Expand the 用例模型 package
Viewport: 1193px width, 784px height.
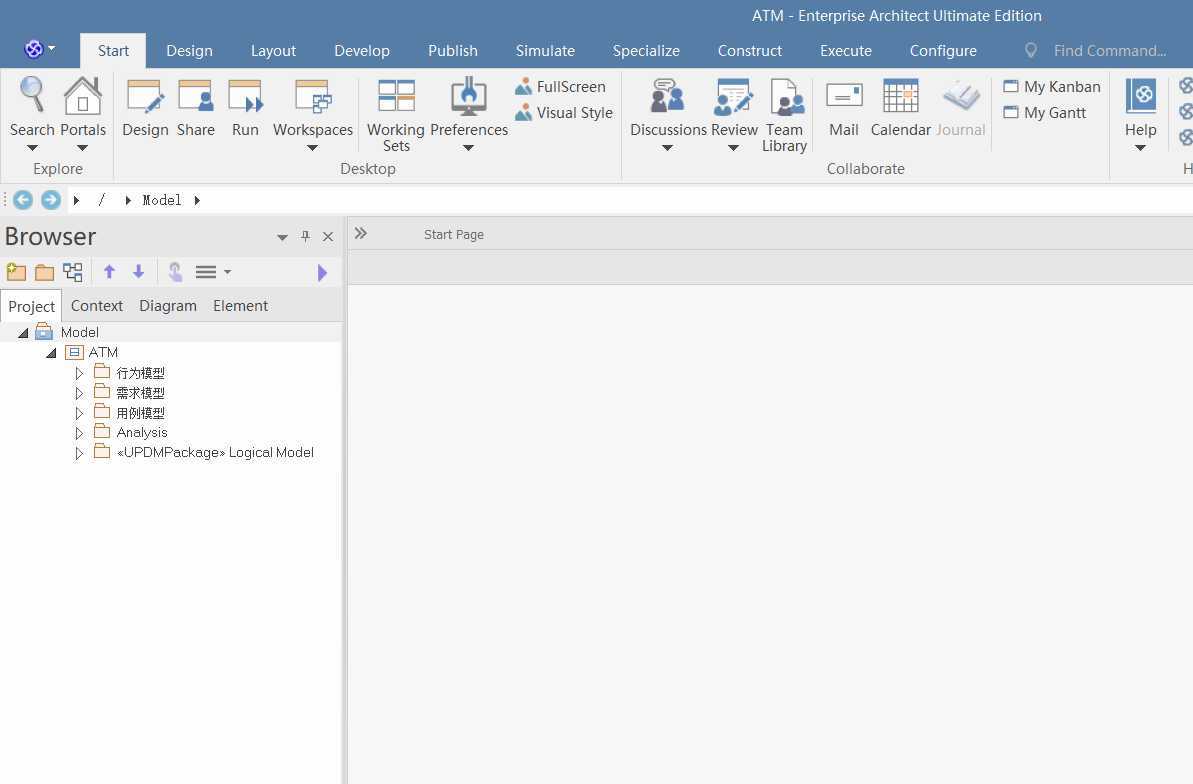pos(79,413)
